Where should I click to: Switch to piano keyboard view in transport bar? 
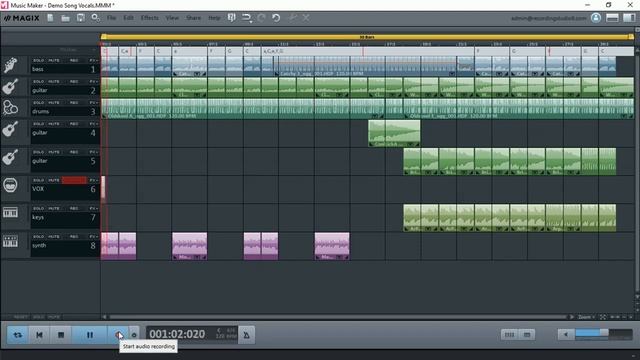pyautogui.click(x=509, y=335)
